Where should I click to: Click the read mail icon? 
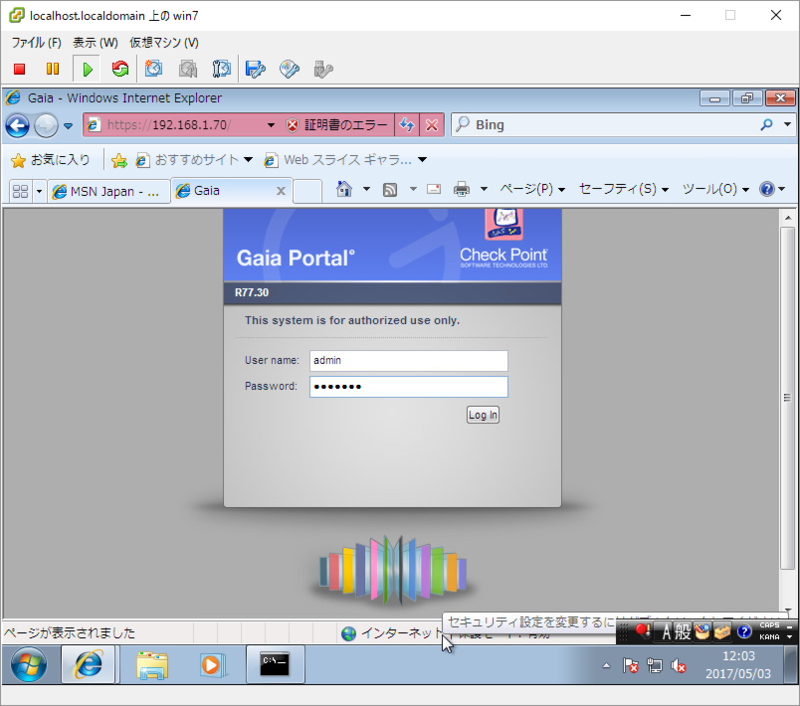(x=434, y=189)
